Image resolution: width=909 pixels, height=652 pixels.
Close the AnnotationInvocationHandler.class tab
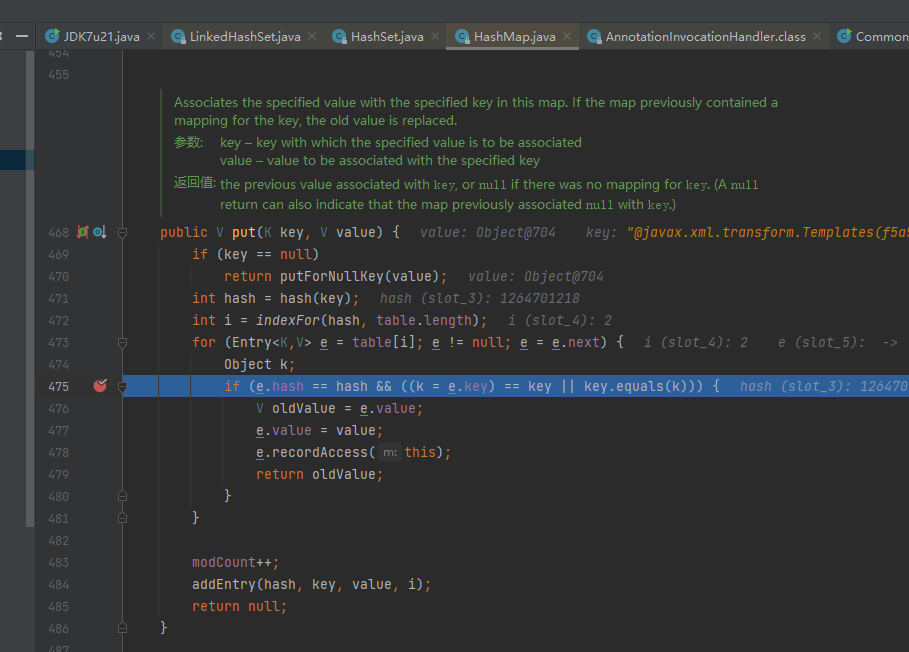817,36
